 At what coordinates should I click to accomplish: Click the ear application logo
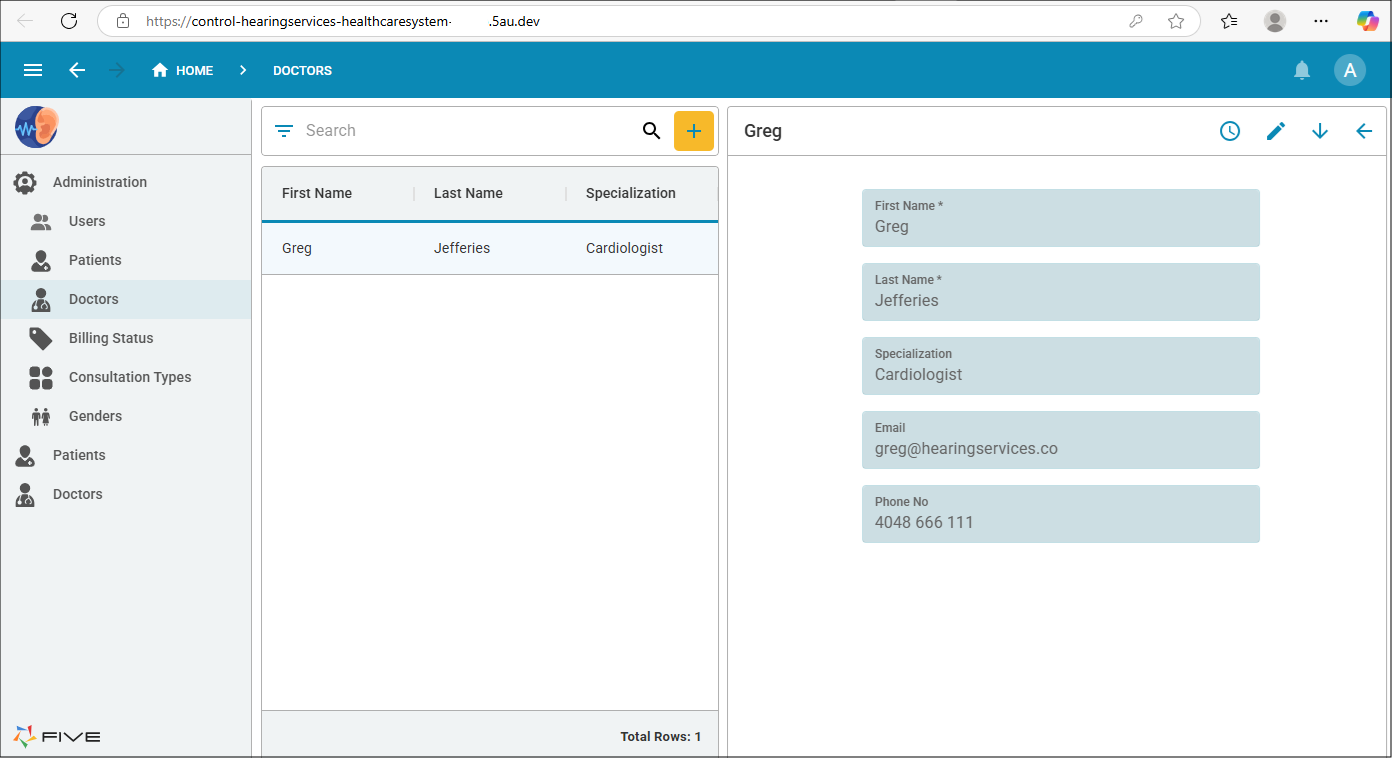tap(37, 127)
